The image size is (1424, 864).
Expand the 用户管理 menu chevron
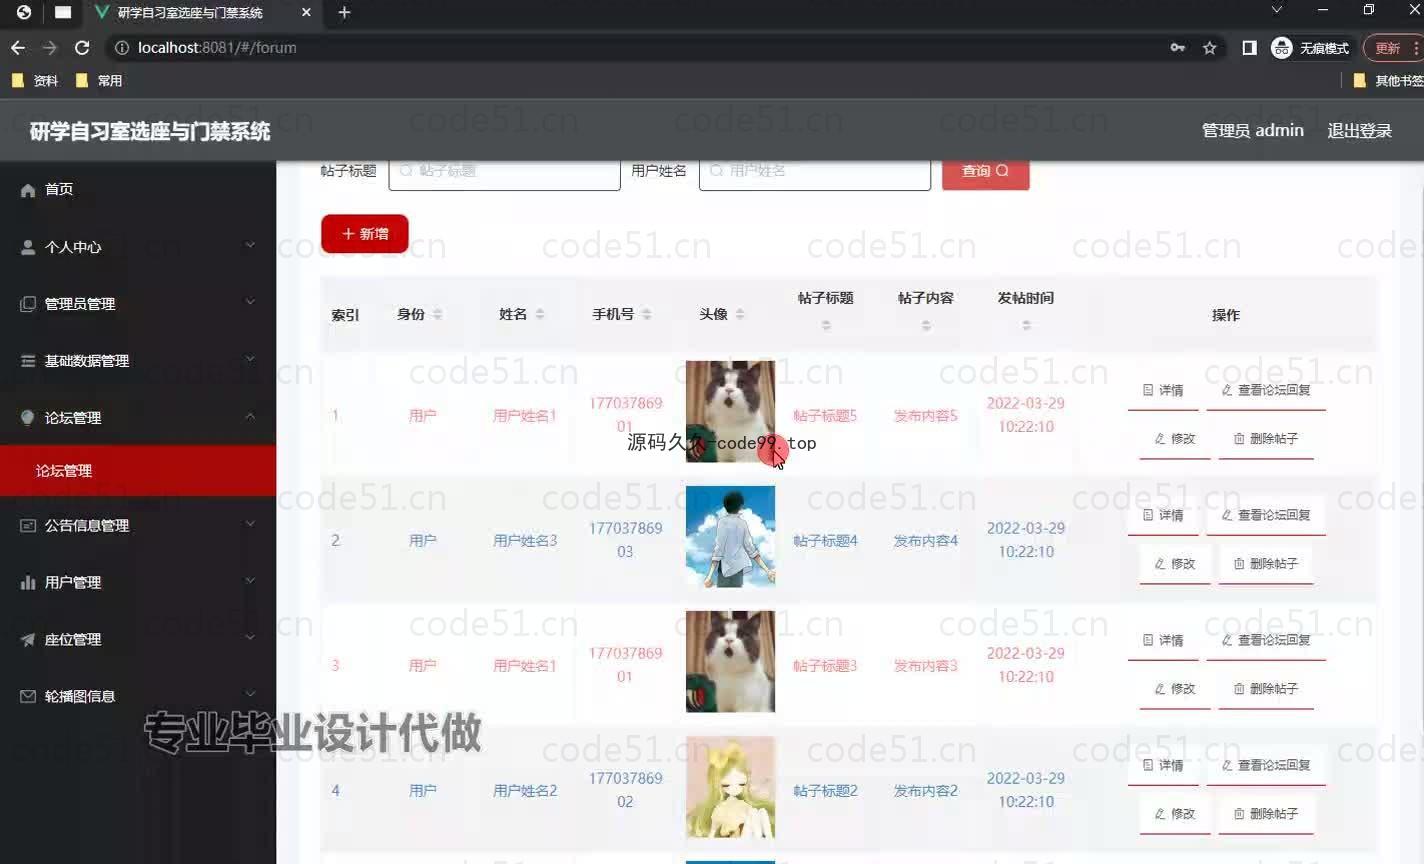[250, 580]
